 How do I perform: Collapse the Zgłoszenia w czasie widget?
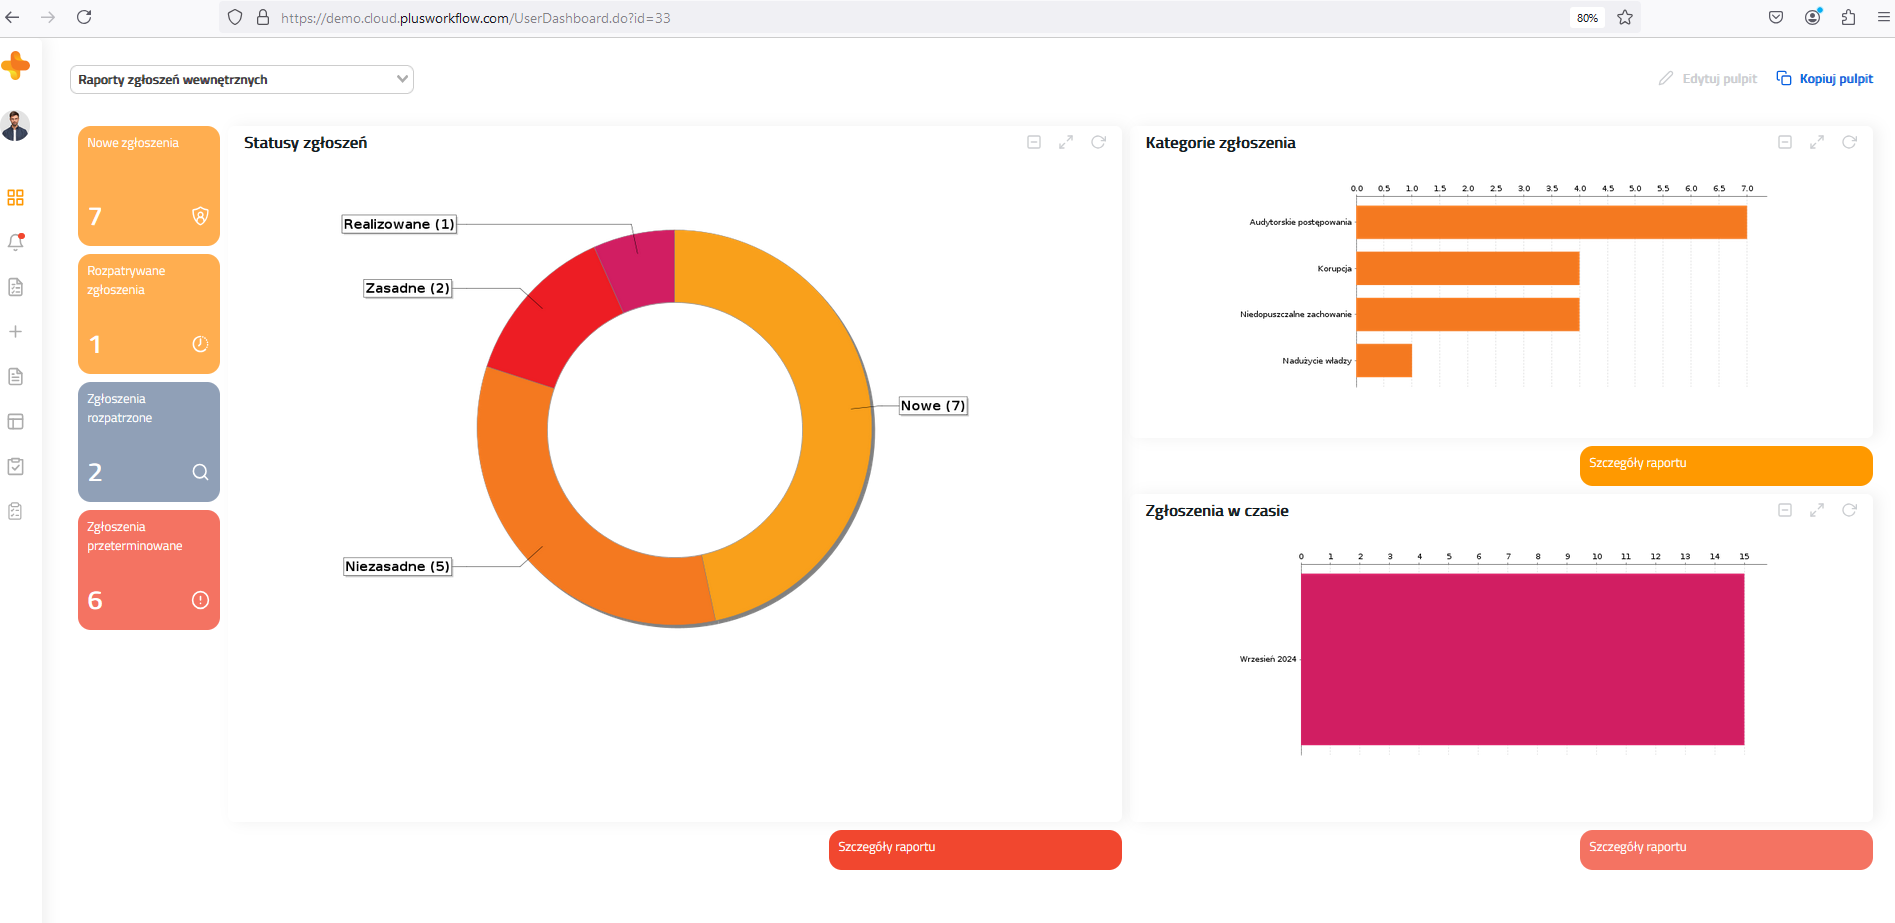click(x=1785, y=511)
